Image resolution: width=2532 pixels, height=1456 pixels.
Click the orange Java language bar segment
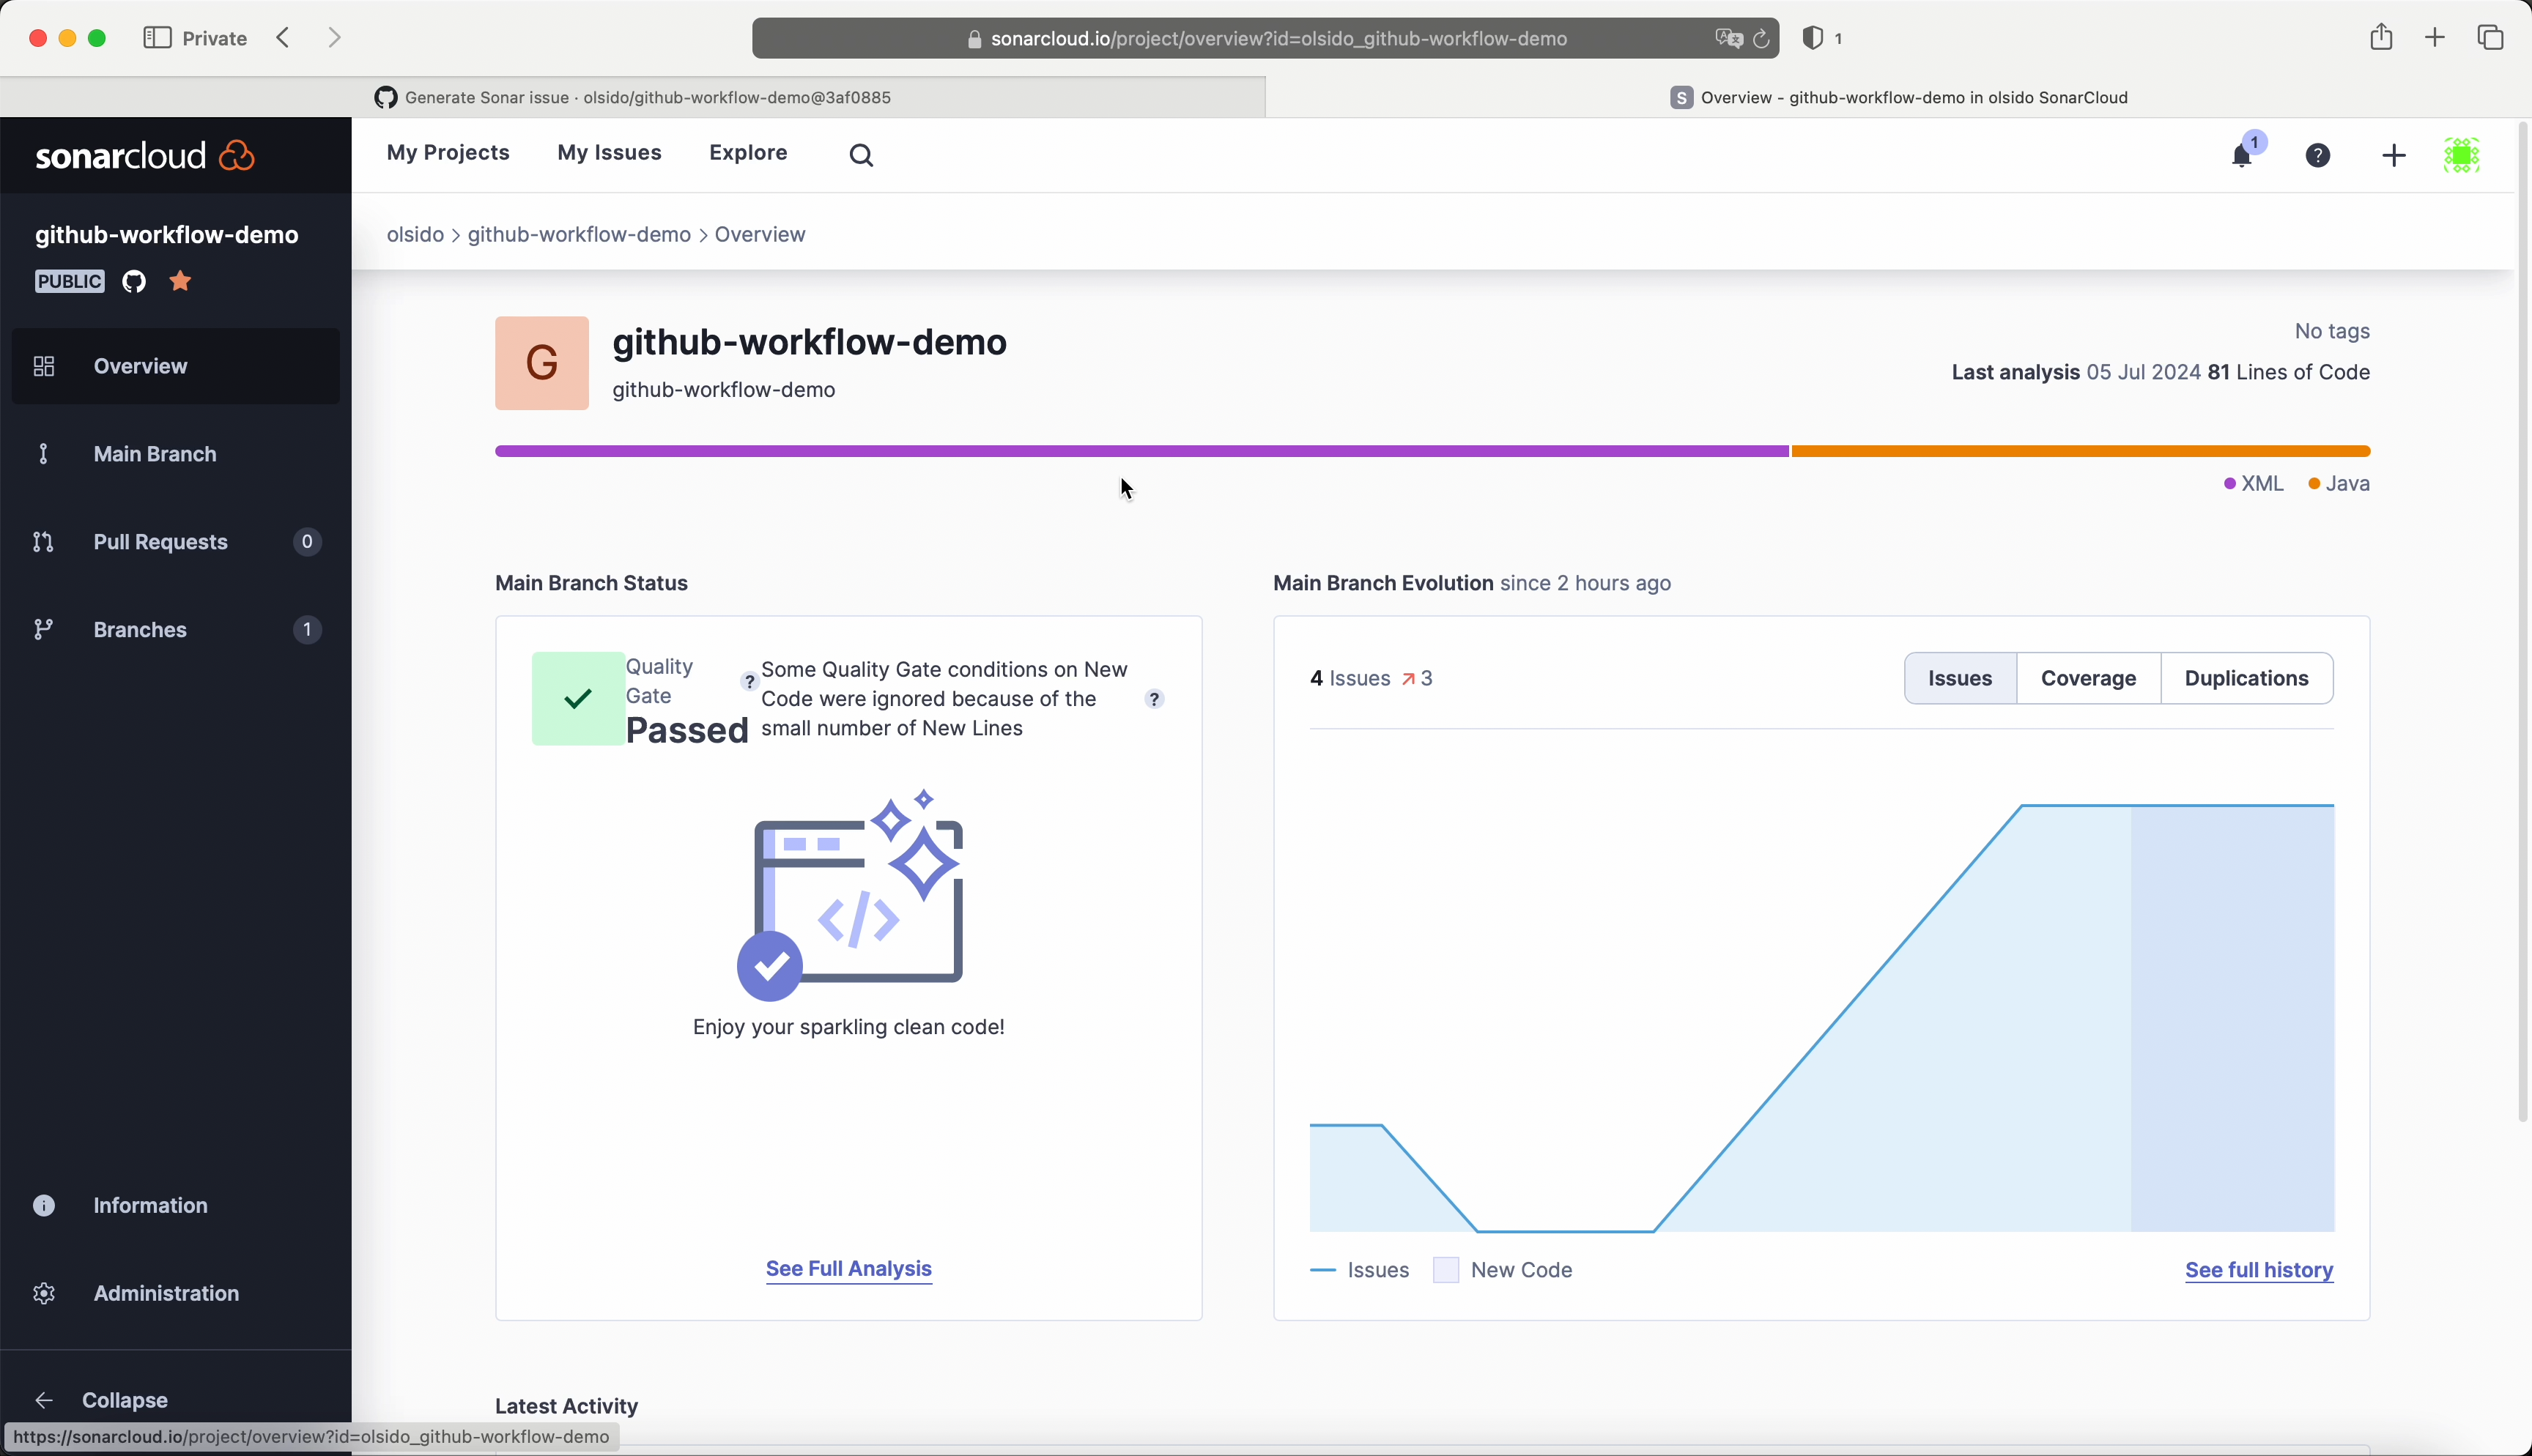[2080, 451]
